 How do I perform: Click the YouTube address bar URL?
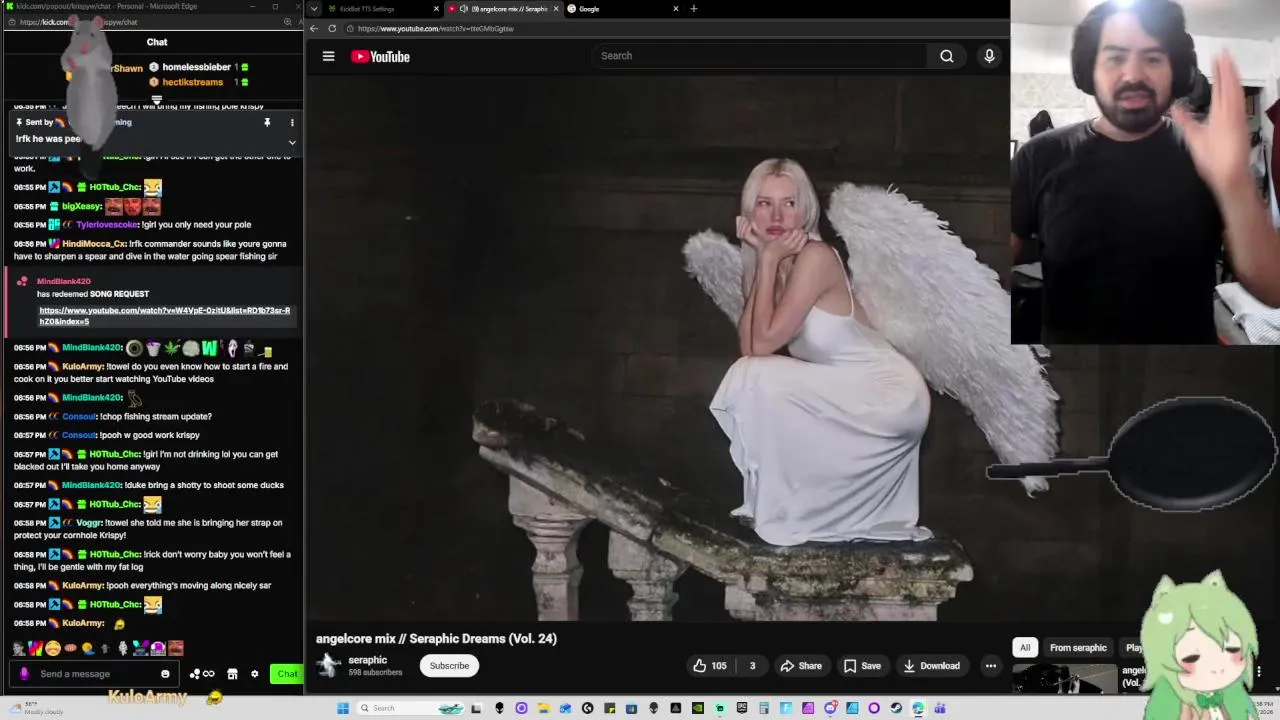coord(436,29)
